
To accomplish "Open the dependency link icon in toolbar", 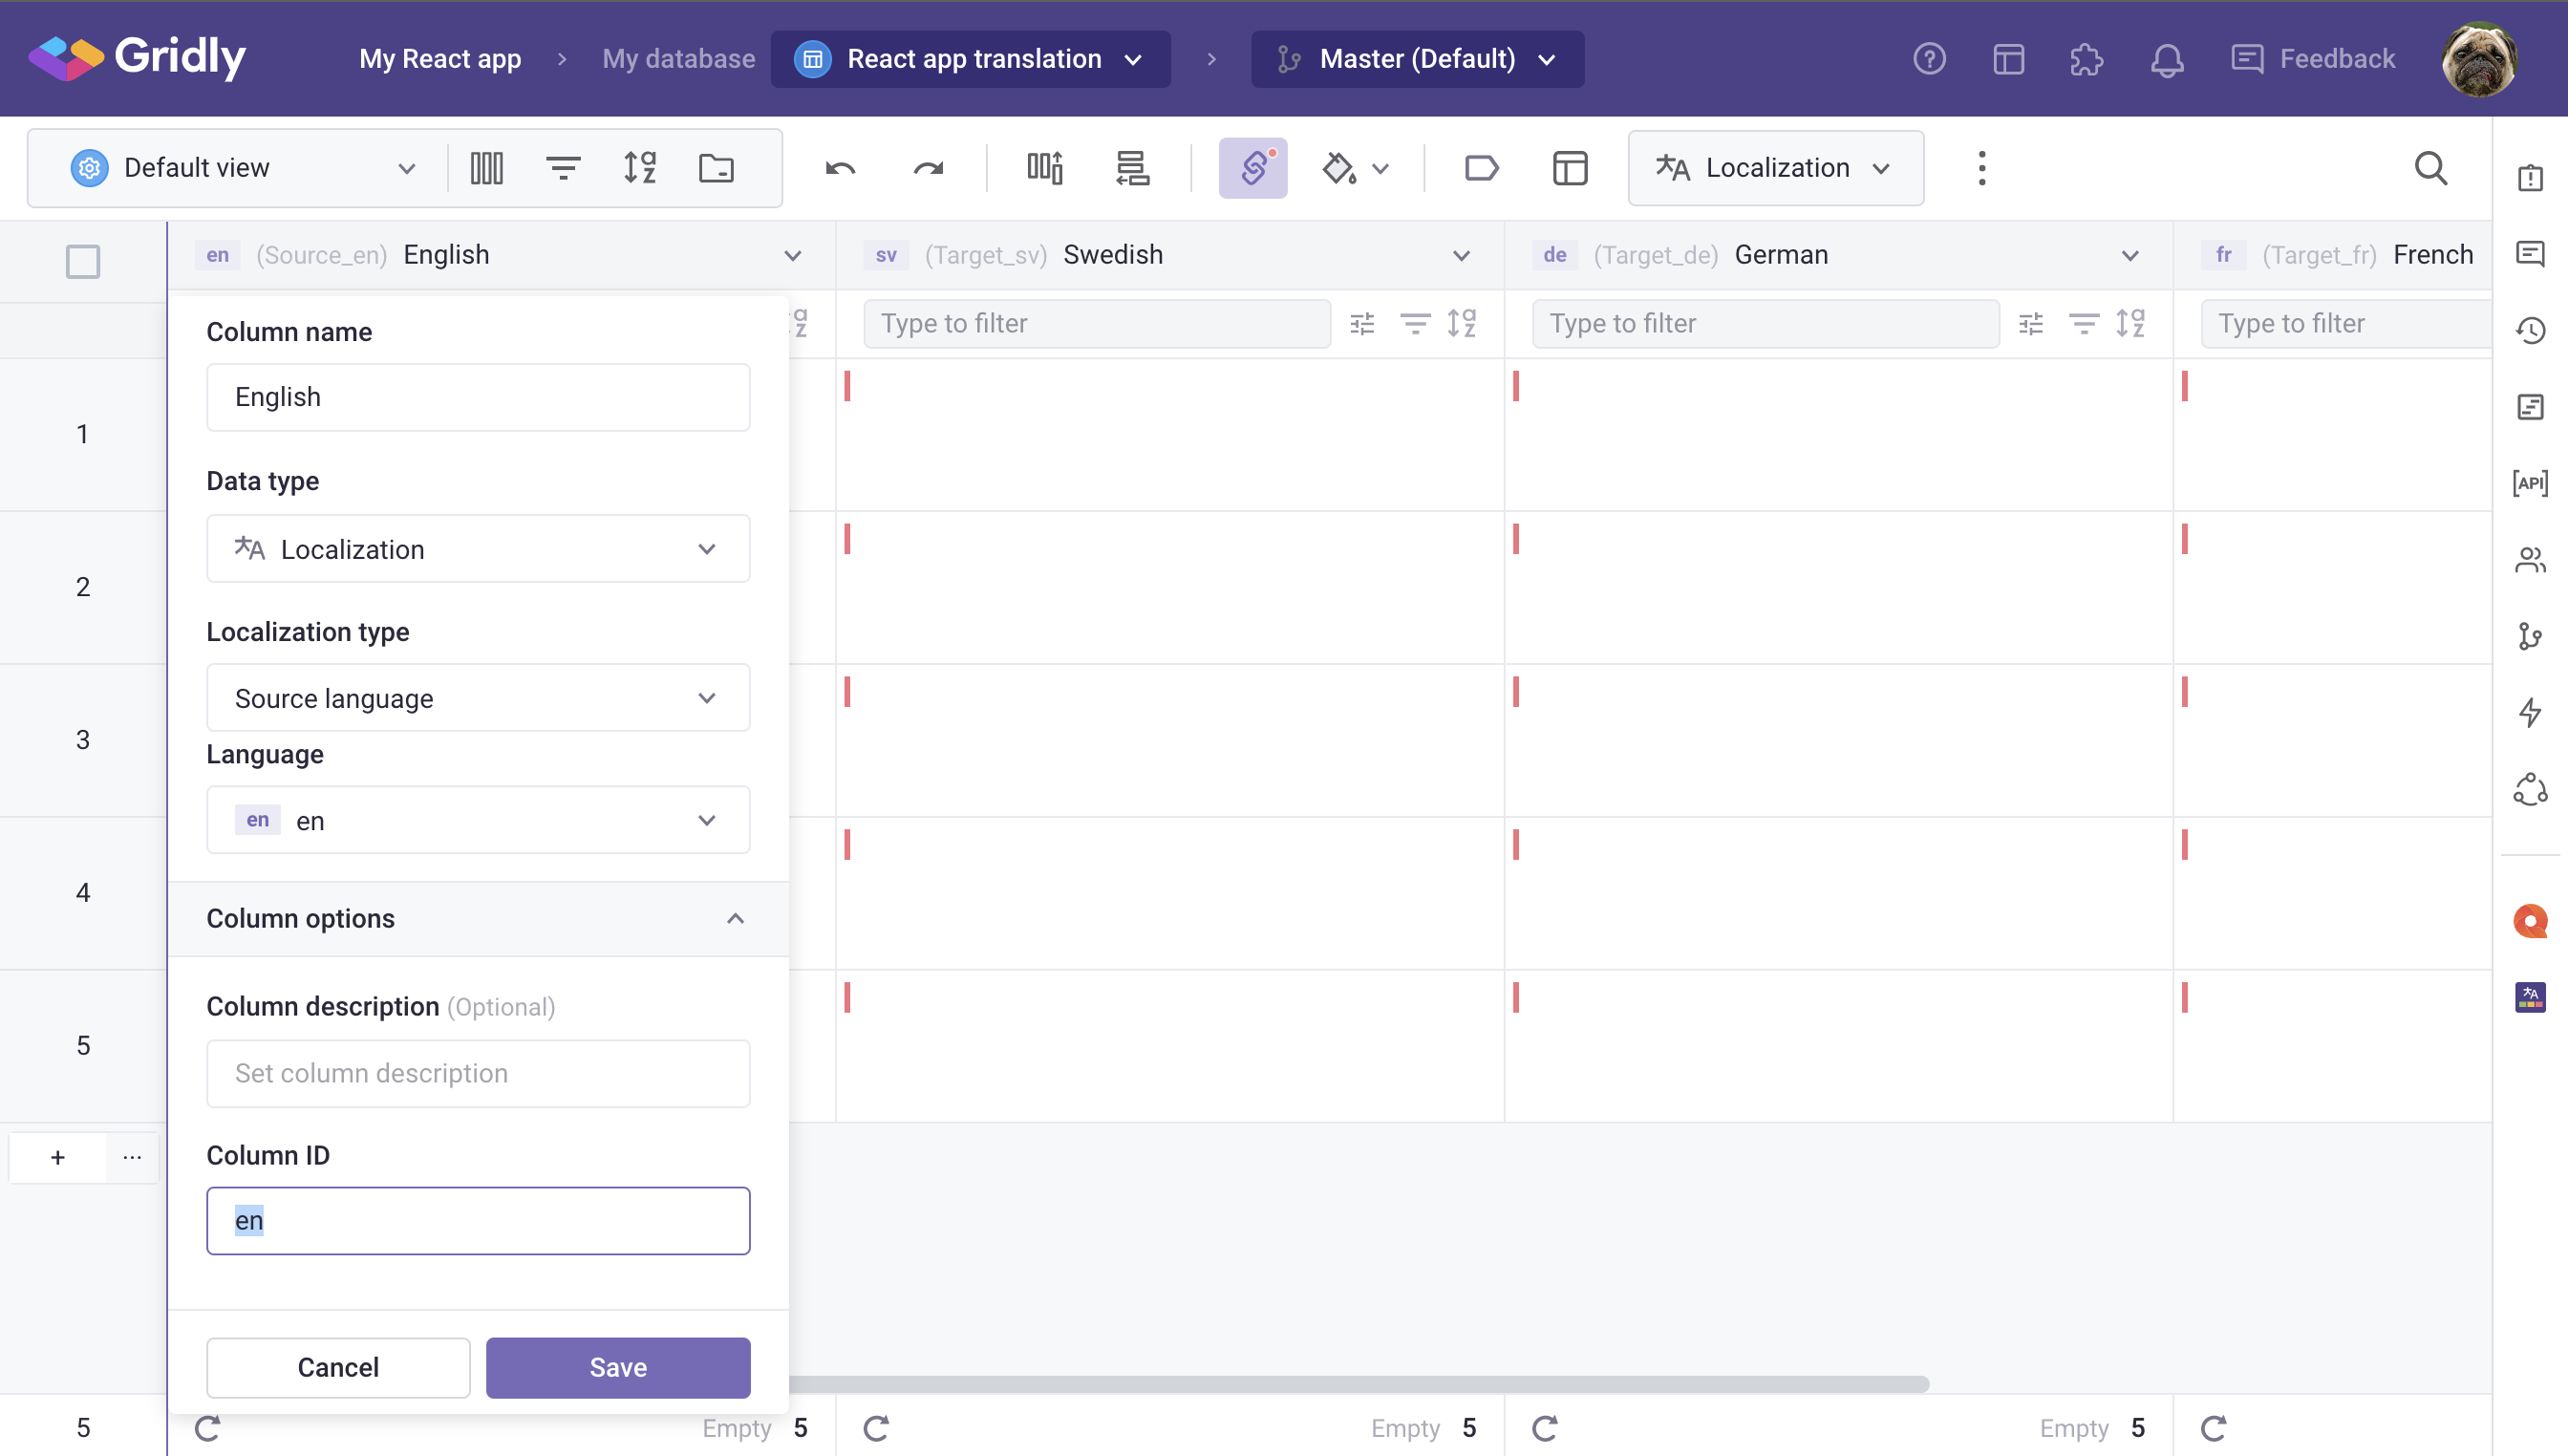I will click(1252, 168).
